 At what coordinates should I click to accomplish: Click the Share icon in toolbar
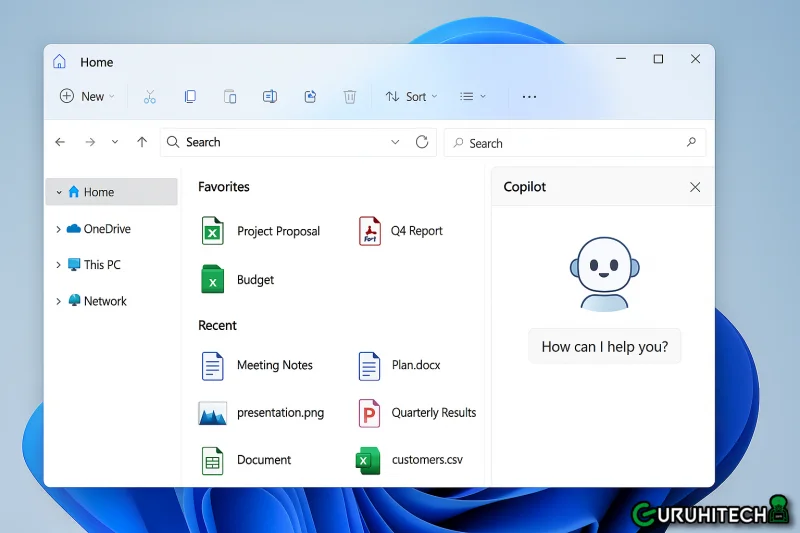[x=310, y=96]
